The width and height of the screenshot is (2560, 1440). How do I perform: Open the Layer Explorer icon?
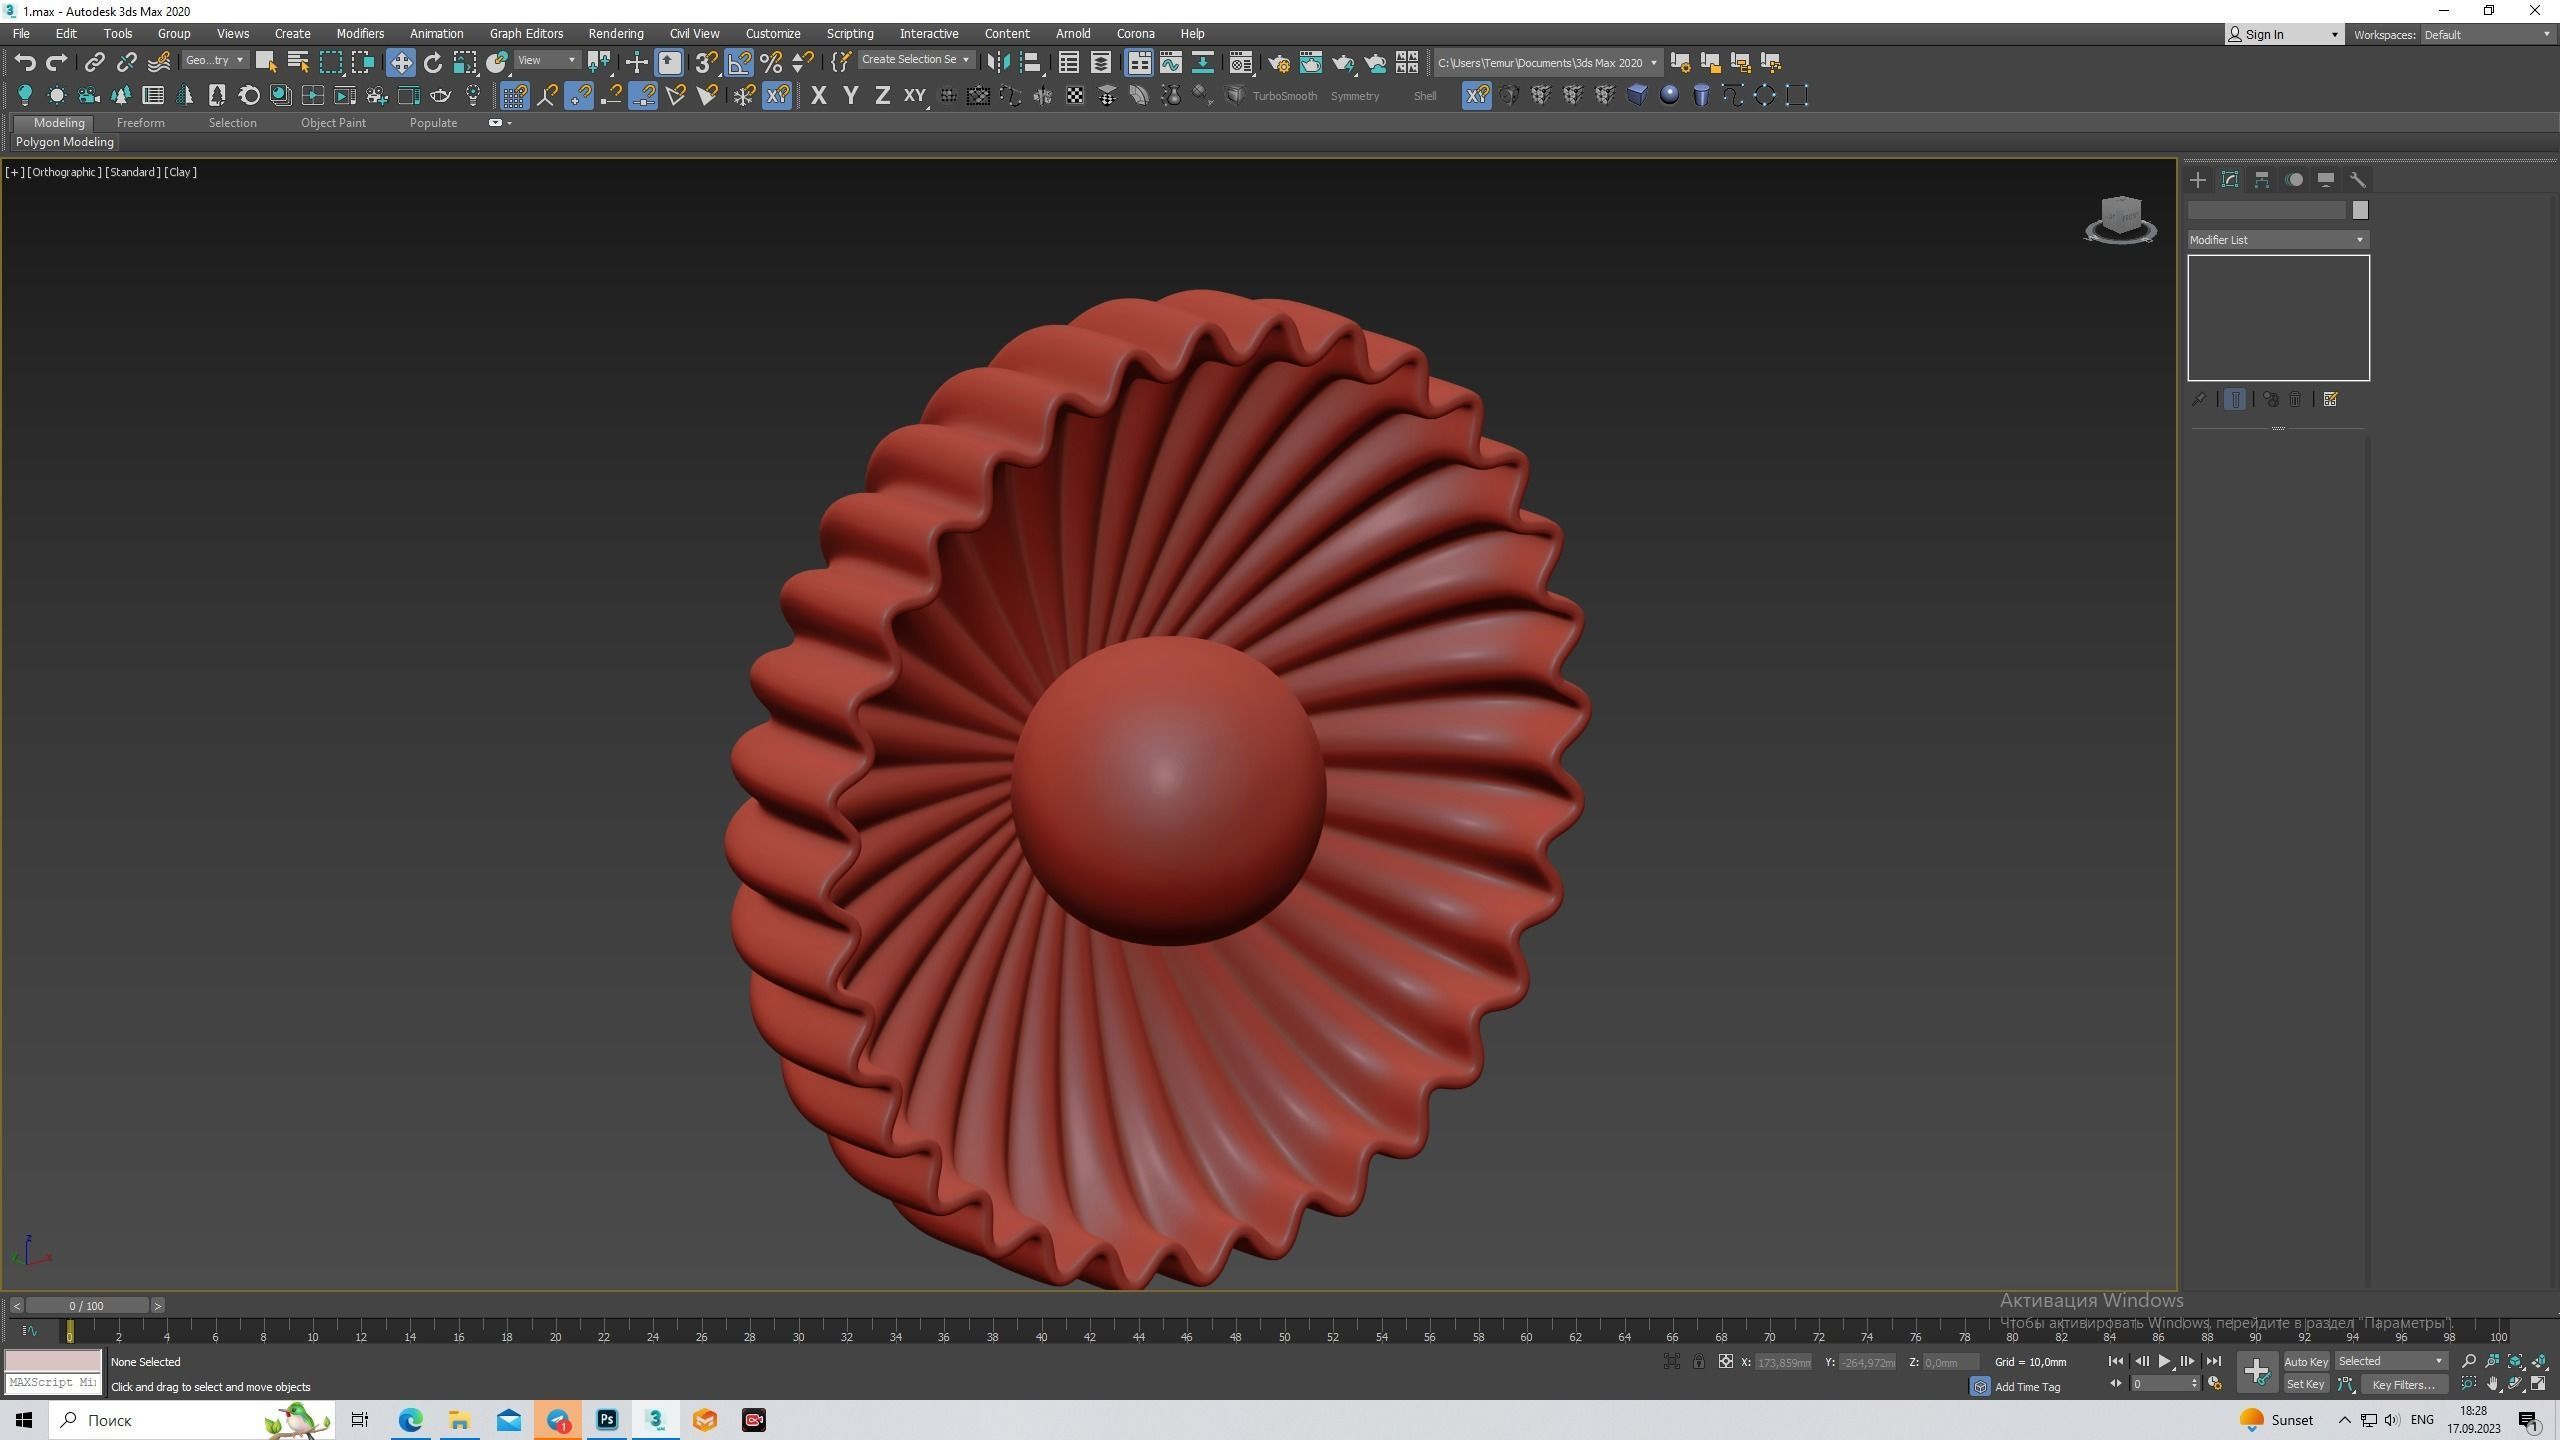[1101, 62]
